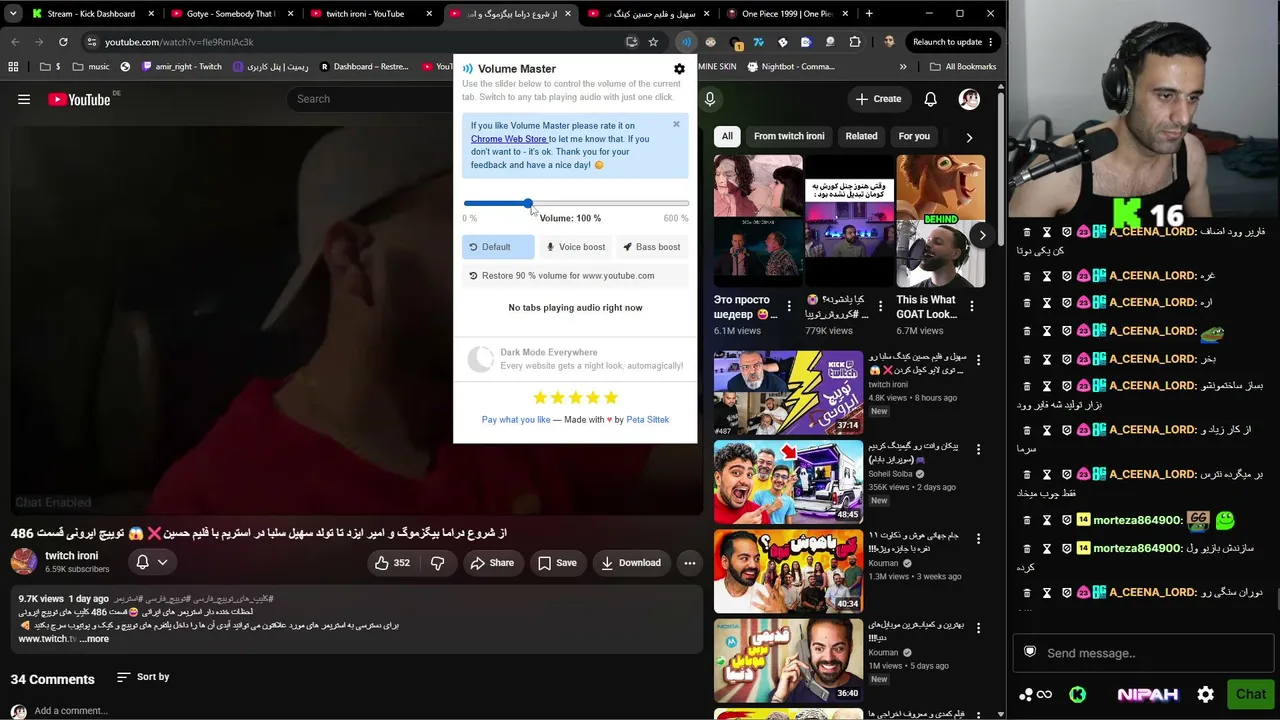1280x720 pixels.
Task: Enable Voice boost mode
Action: point(575,247)
